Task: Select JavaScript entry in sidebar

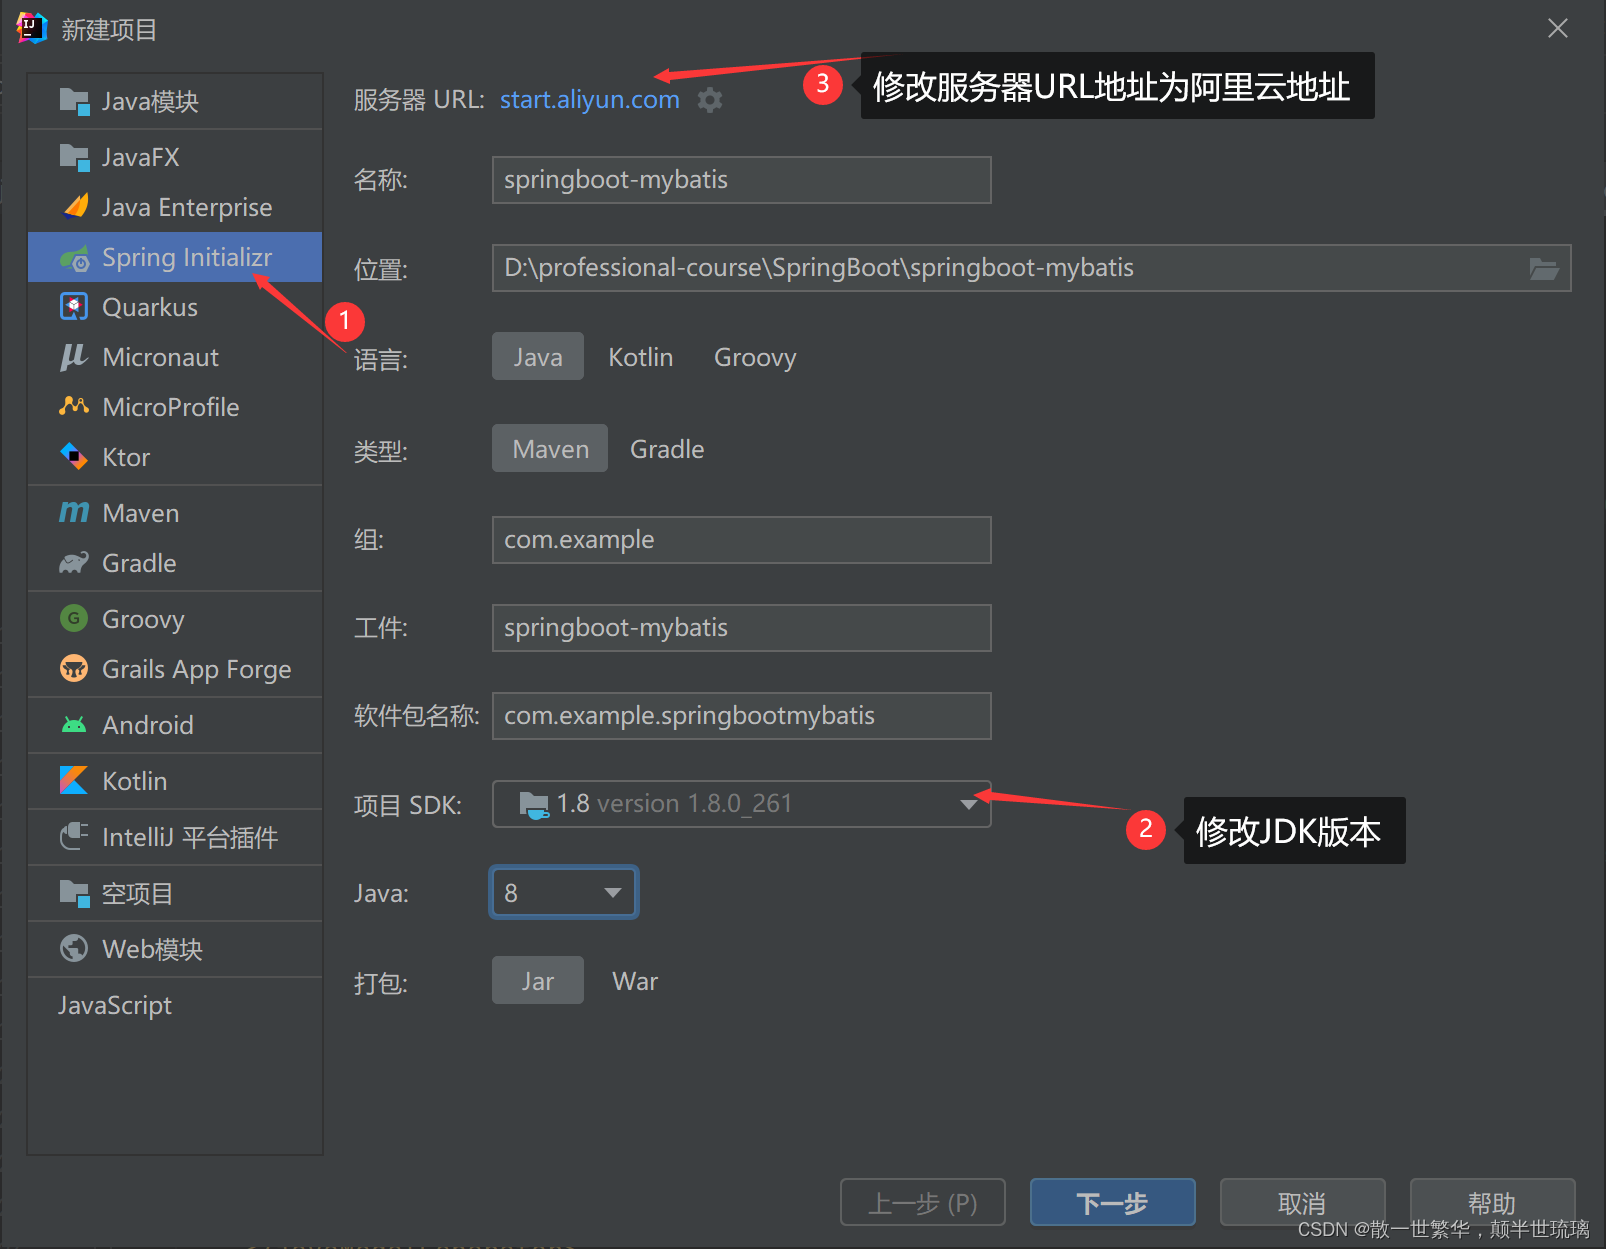Action: [175, 1005]
